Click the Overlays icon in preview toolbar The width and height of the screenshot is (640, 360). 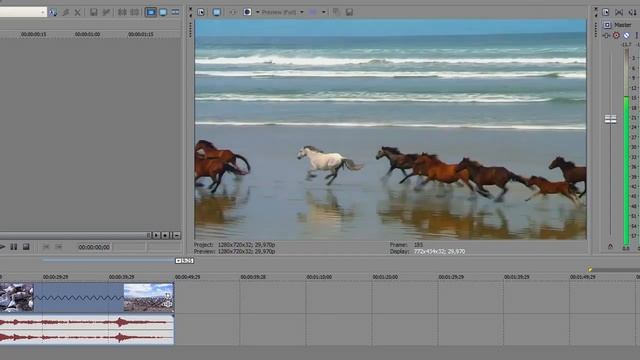tap(313, 12)
